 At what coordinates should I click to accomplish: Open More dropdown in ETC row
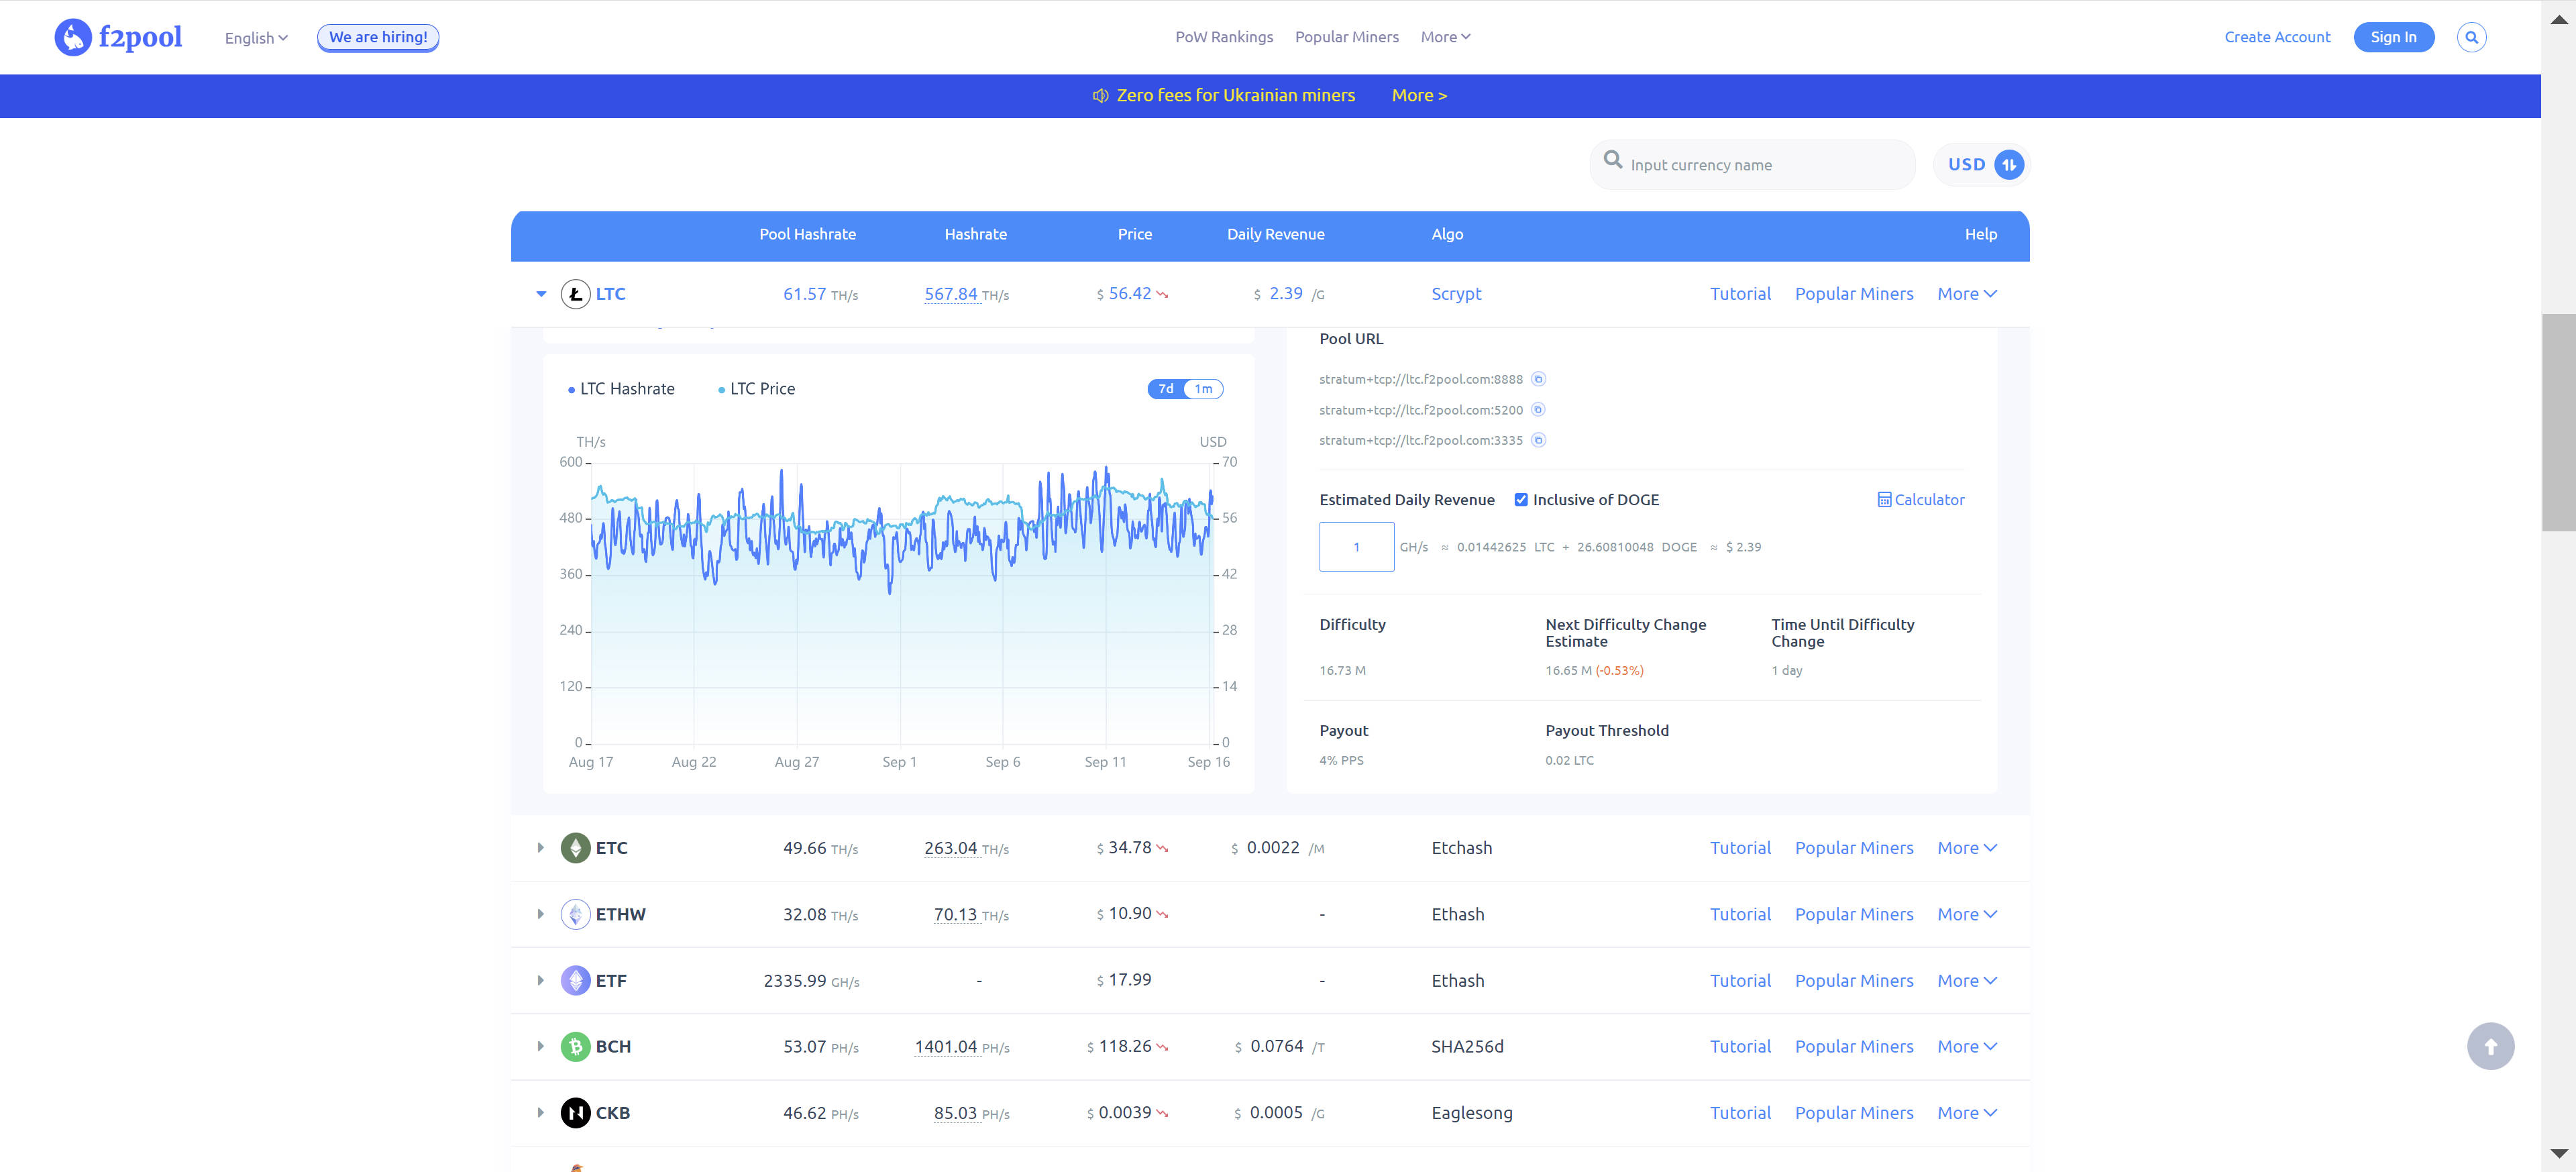pyautogui.click(x=1967, y=848)
